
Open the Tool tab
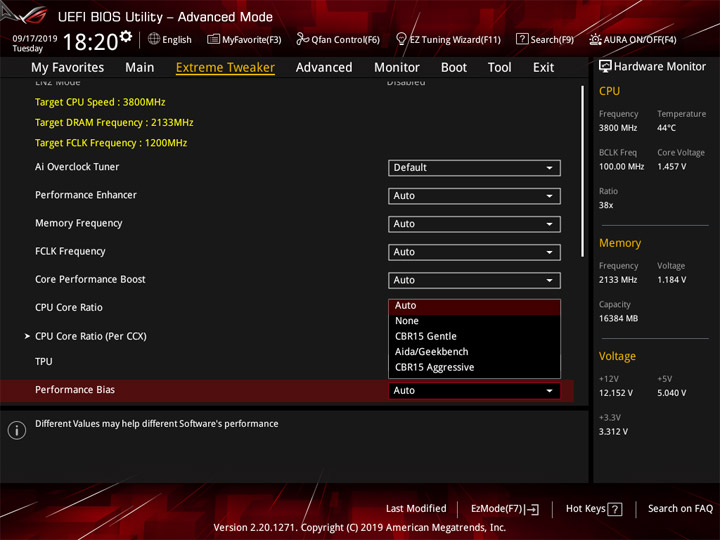click(x=499, y=68)
